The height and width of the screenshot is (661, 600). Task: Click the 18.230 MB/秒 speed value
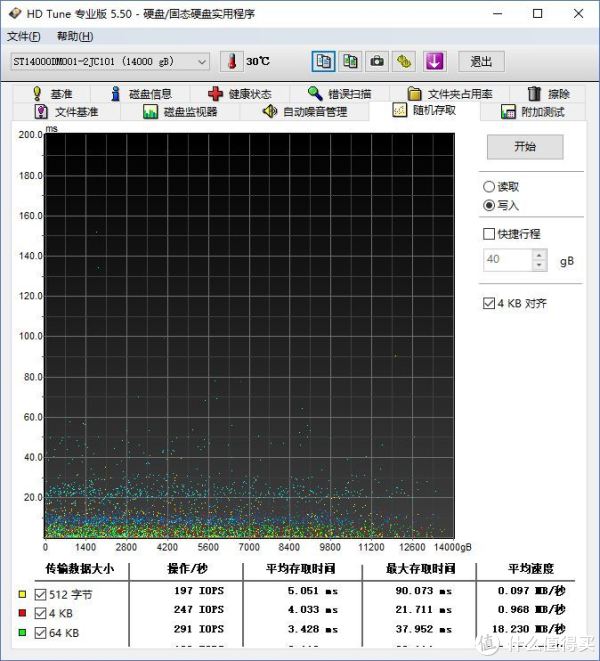[x=529, y=629]
